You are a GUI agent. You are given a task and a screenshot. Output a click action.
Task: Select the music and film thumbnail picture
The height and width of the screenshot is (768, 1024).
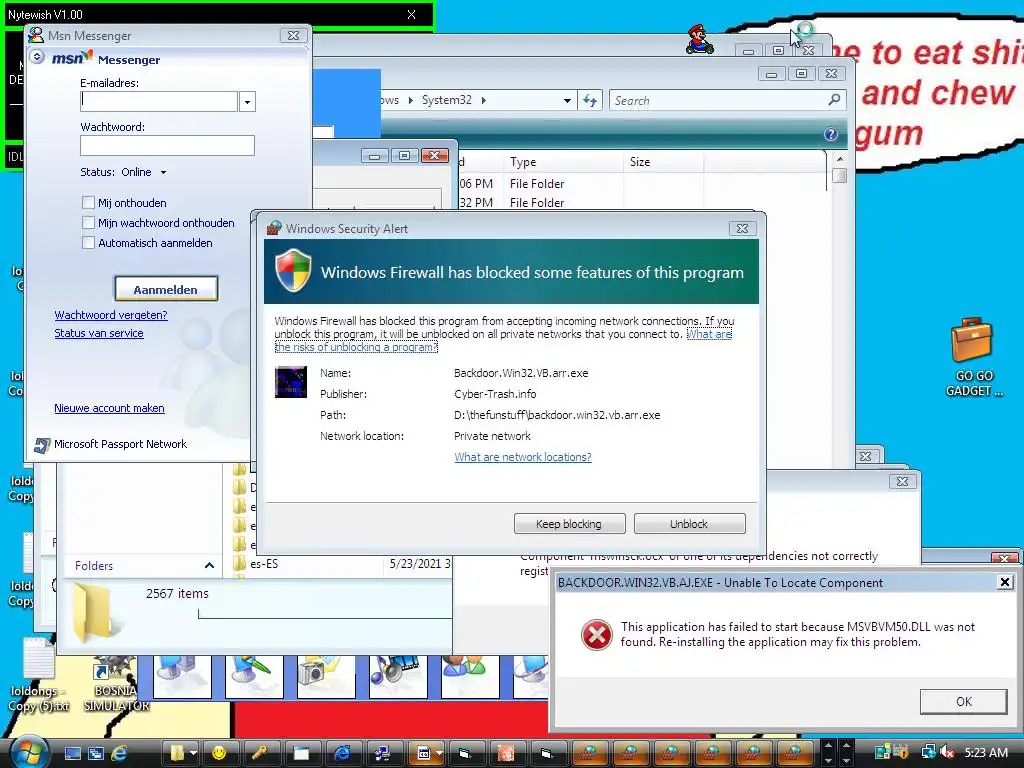click(x=398, y=677)
